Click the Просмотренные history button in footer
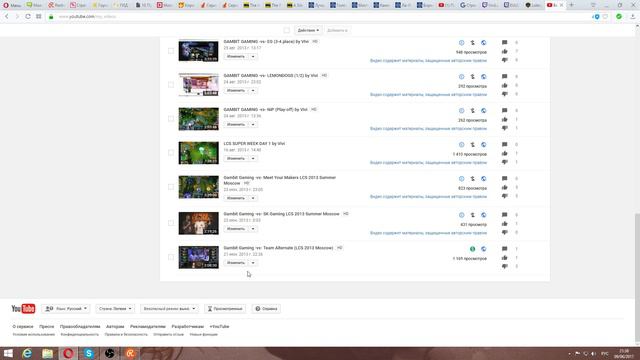 point(225,309)
